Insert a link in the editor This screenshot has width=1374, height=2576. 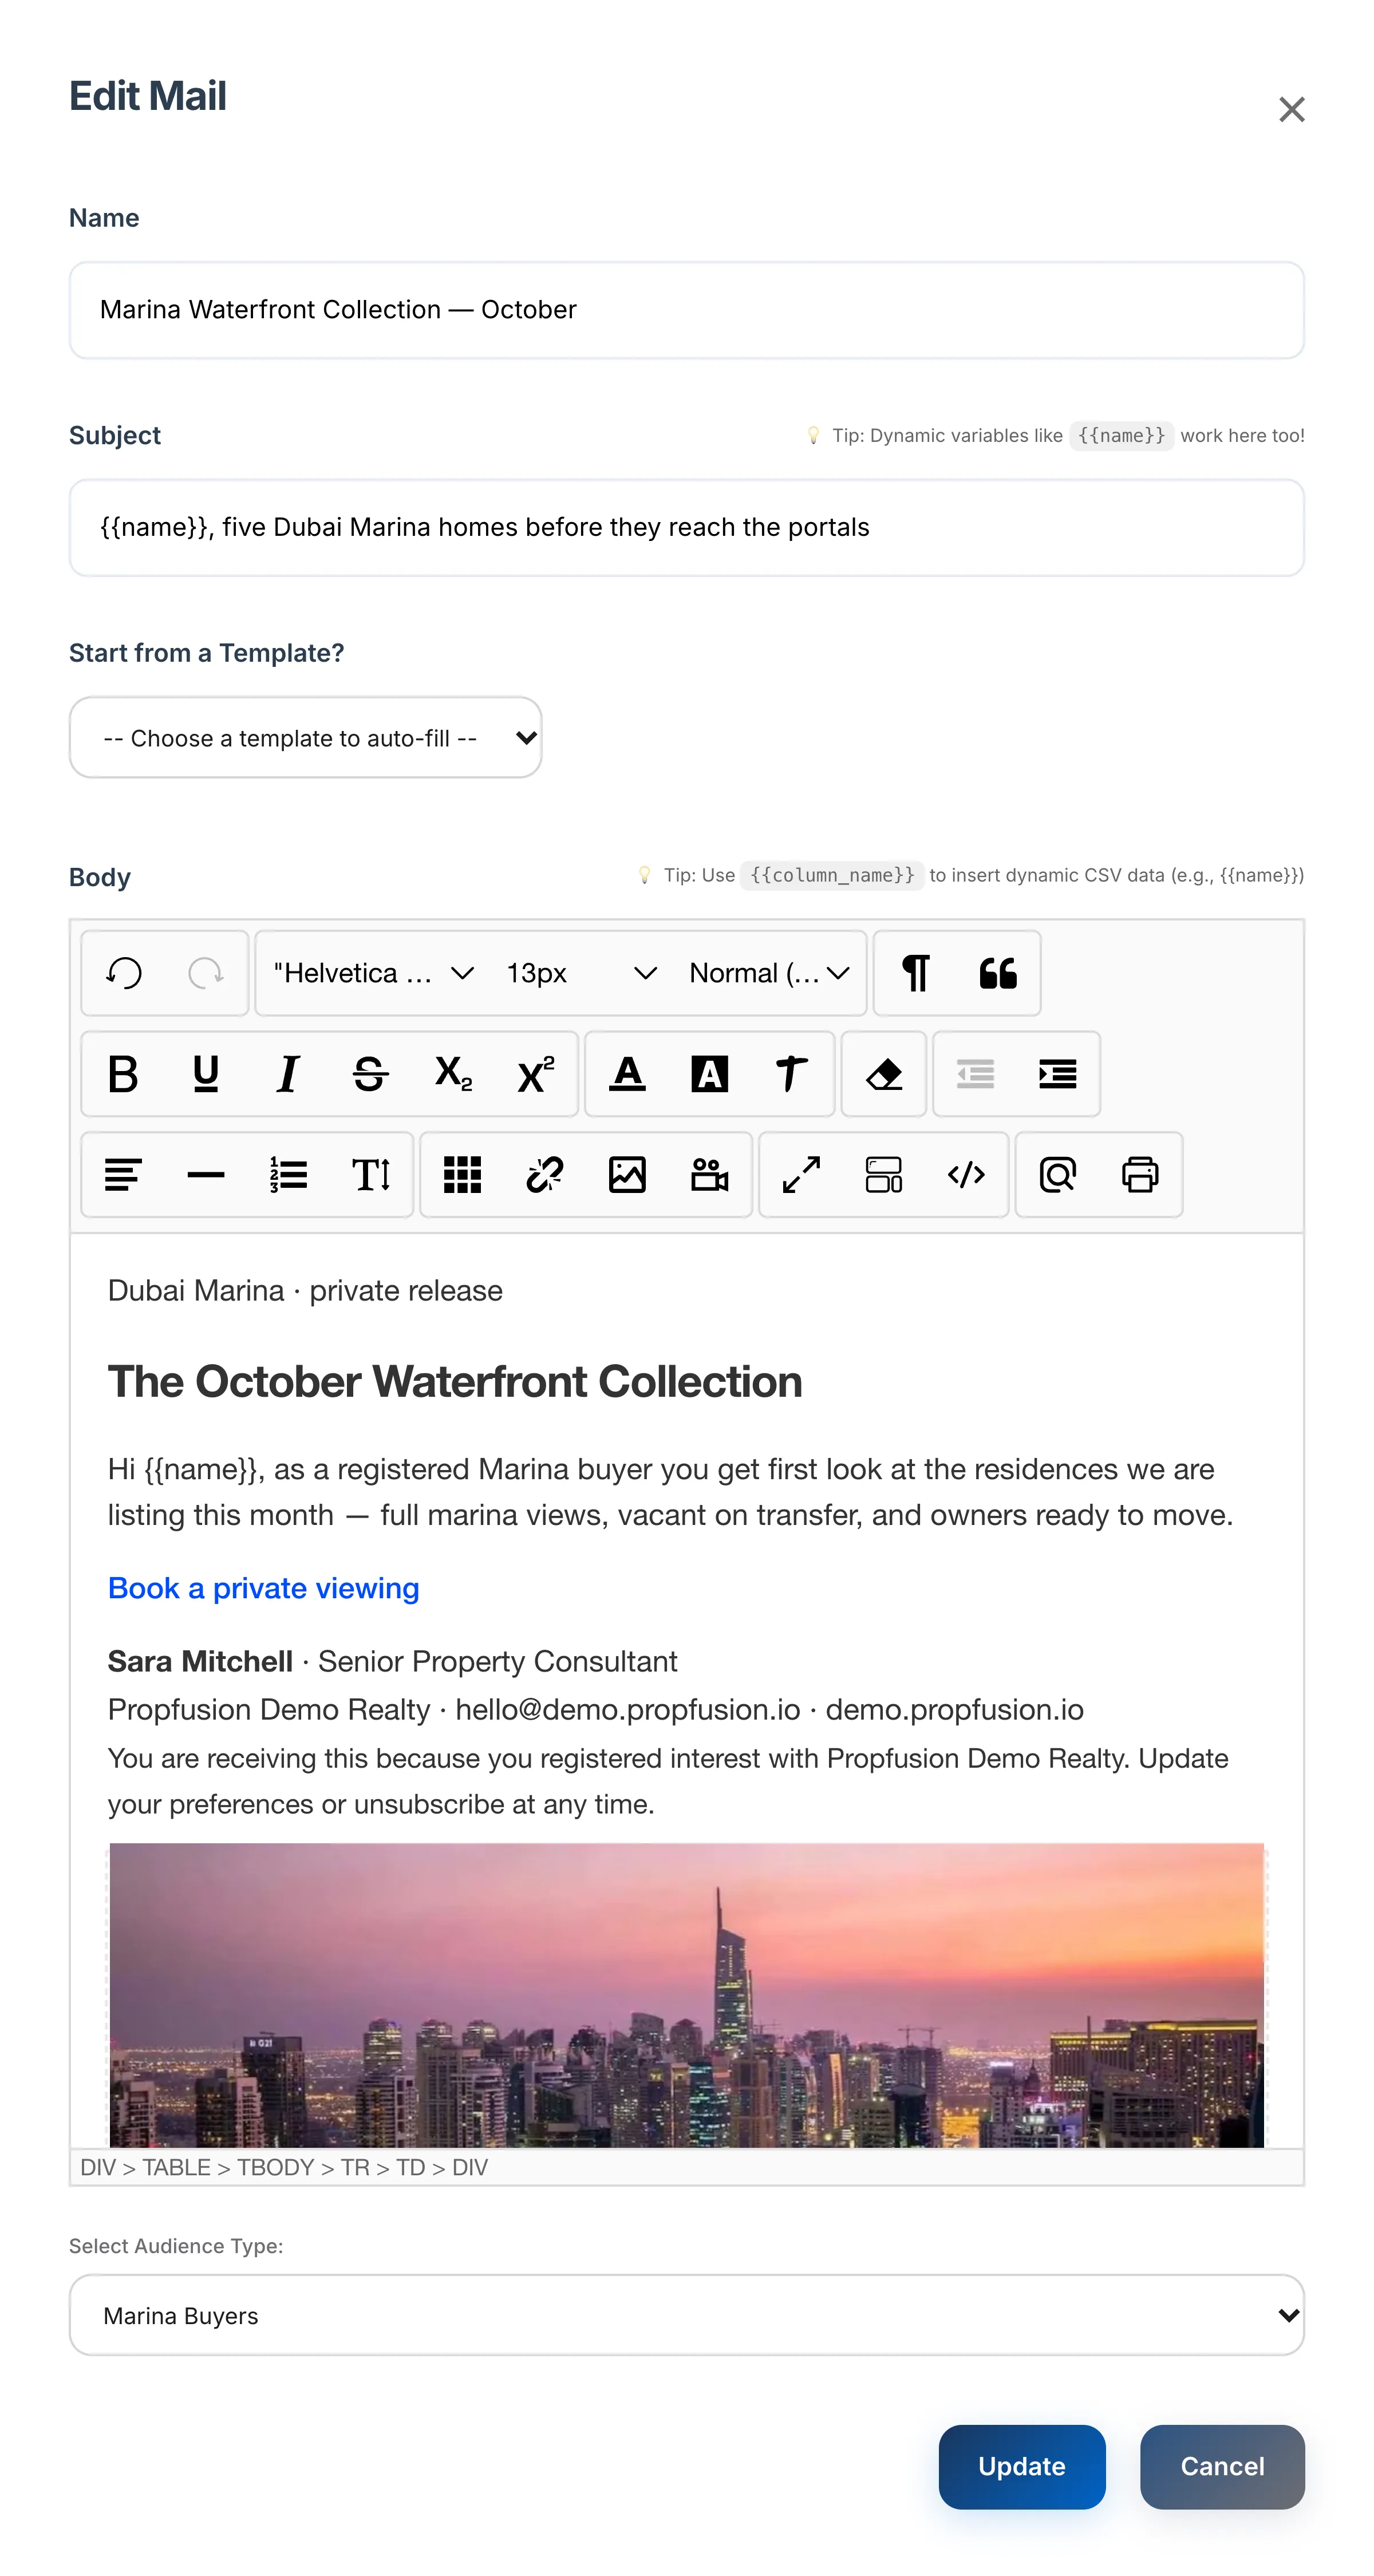coord(545,1174)
